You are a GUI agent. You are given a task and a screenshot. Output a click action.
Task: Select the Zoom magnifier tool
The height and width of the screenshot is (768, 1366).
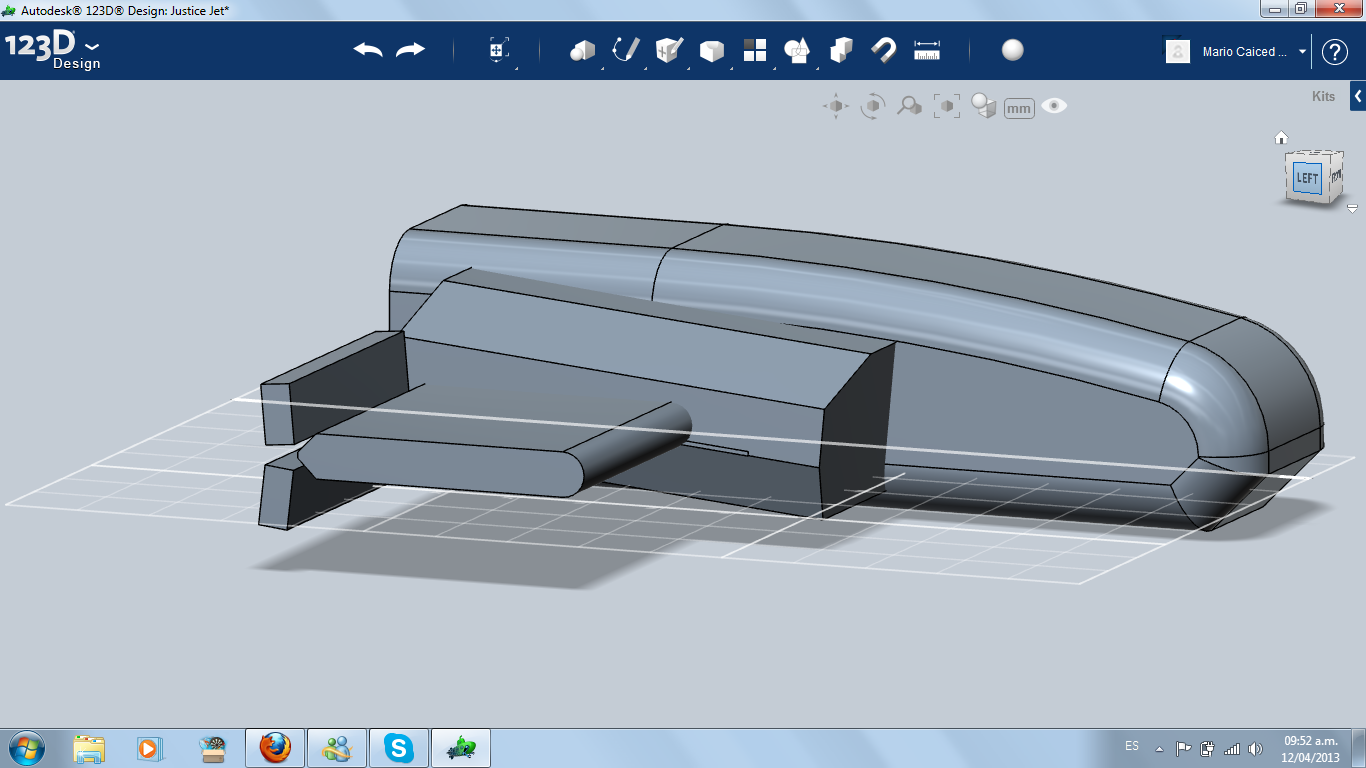(909, 106)
